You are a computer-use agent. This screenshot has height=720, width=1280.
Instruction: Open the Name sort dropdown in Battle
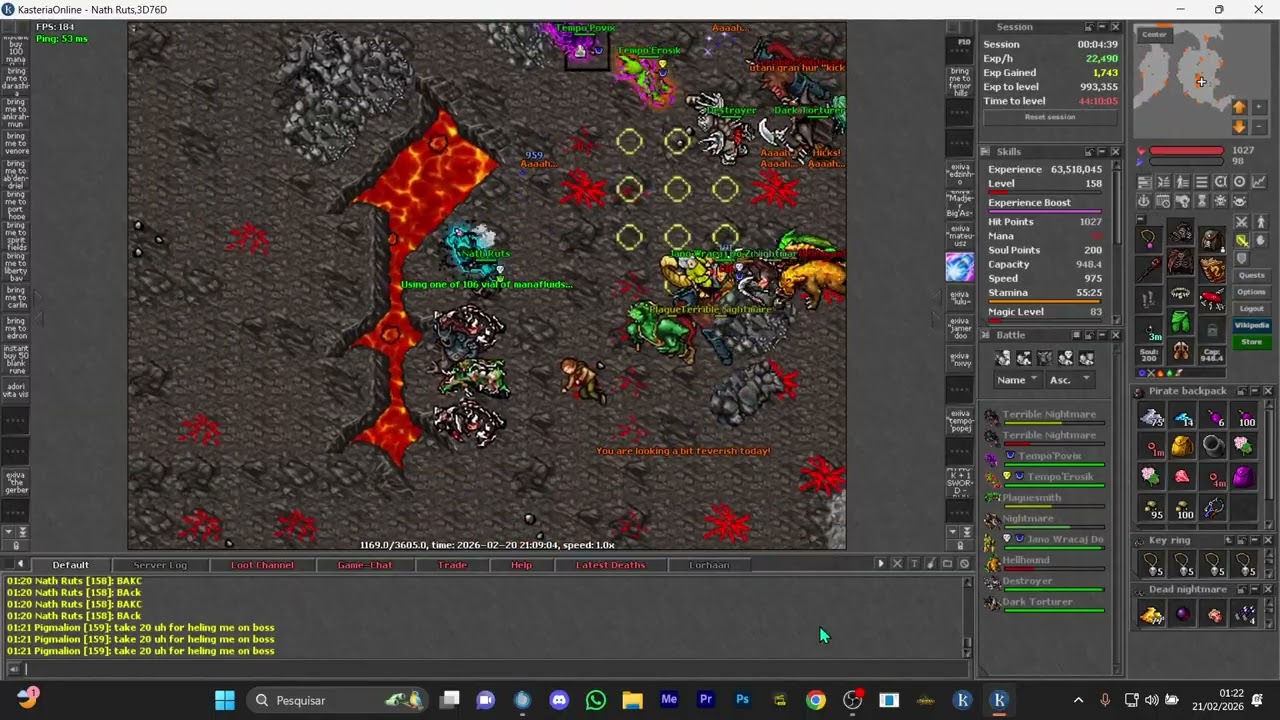tap(1017, 379)
